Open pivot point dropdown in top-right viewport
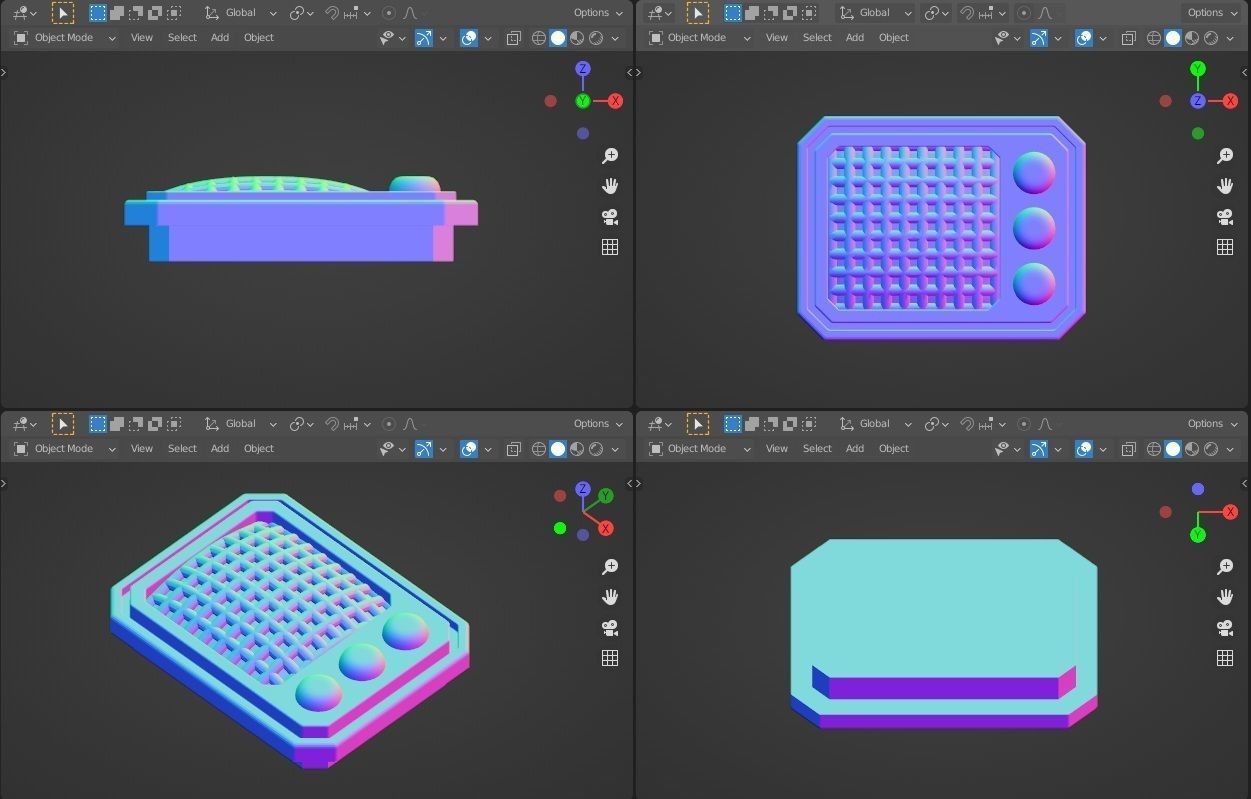1251x799 pixels. click(x=936, y=13)
